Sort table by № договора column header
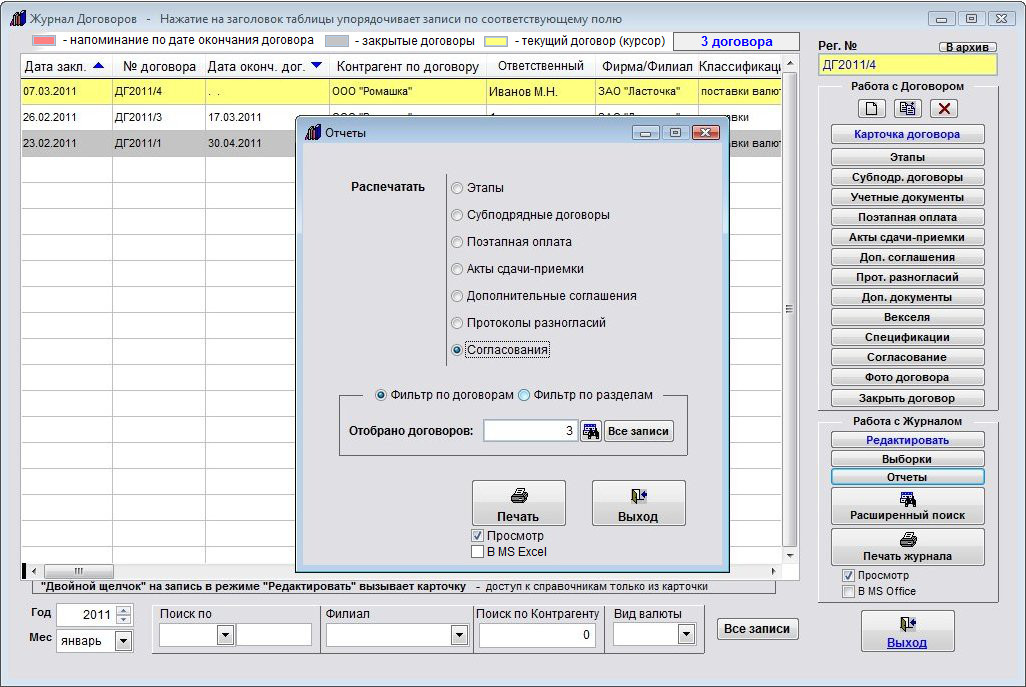Image resolution: width=1026 pixels, height=687 pixels. [158, 67]
